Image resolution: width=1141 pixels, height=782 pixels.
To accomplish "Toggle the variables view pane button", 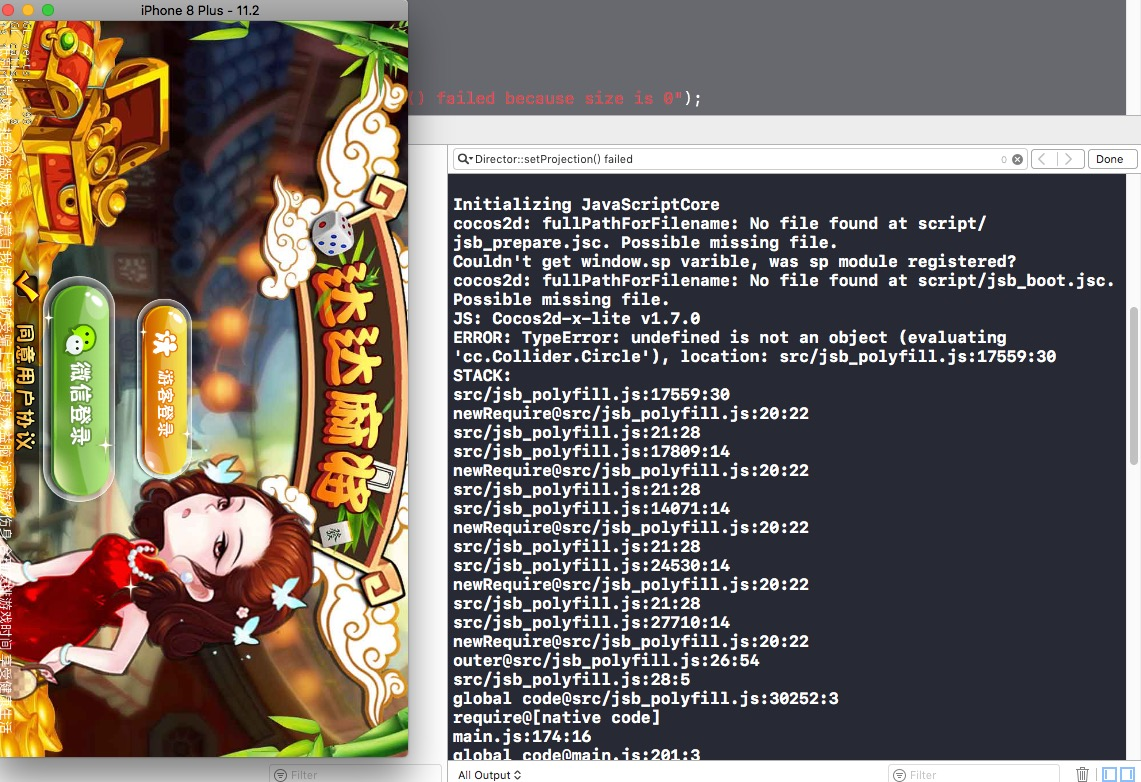I will (x=1110, y=775).
